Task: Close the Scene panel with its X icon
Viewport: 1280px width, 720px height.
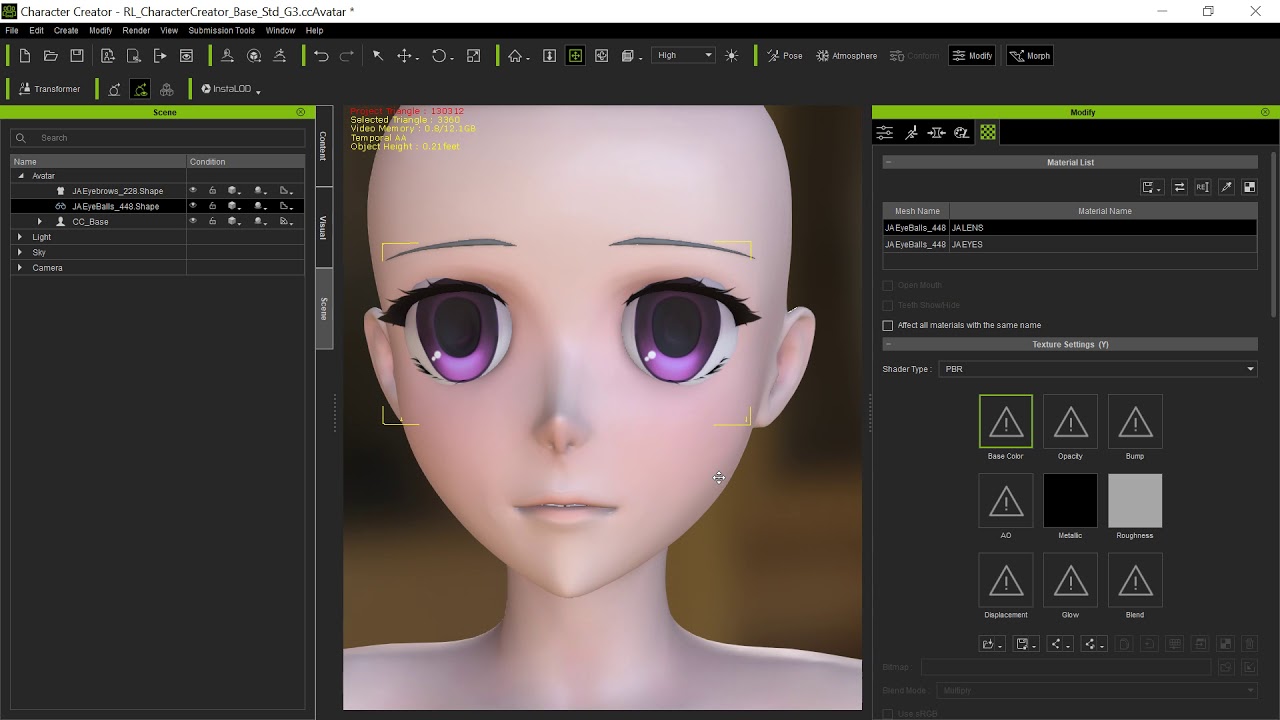Action: click(x=300, y=112)
